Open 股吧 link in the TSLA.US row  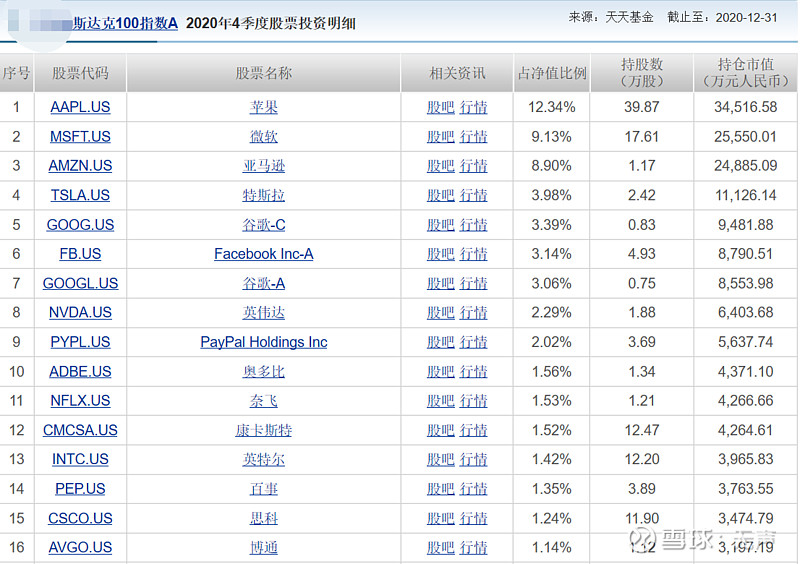pyautogui.click(x=441, y=195)
